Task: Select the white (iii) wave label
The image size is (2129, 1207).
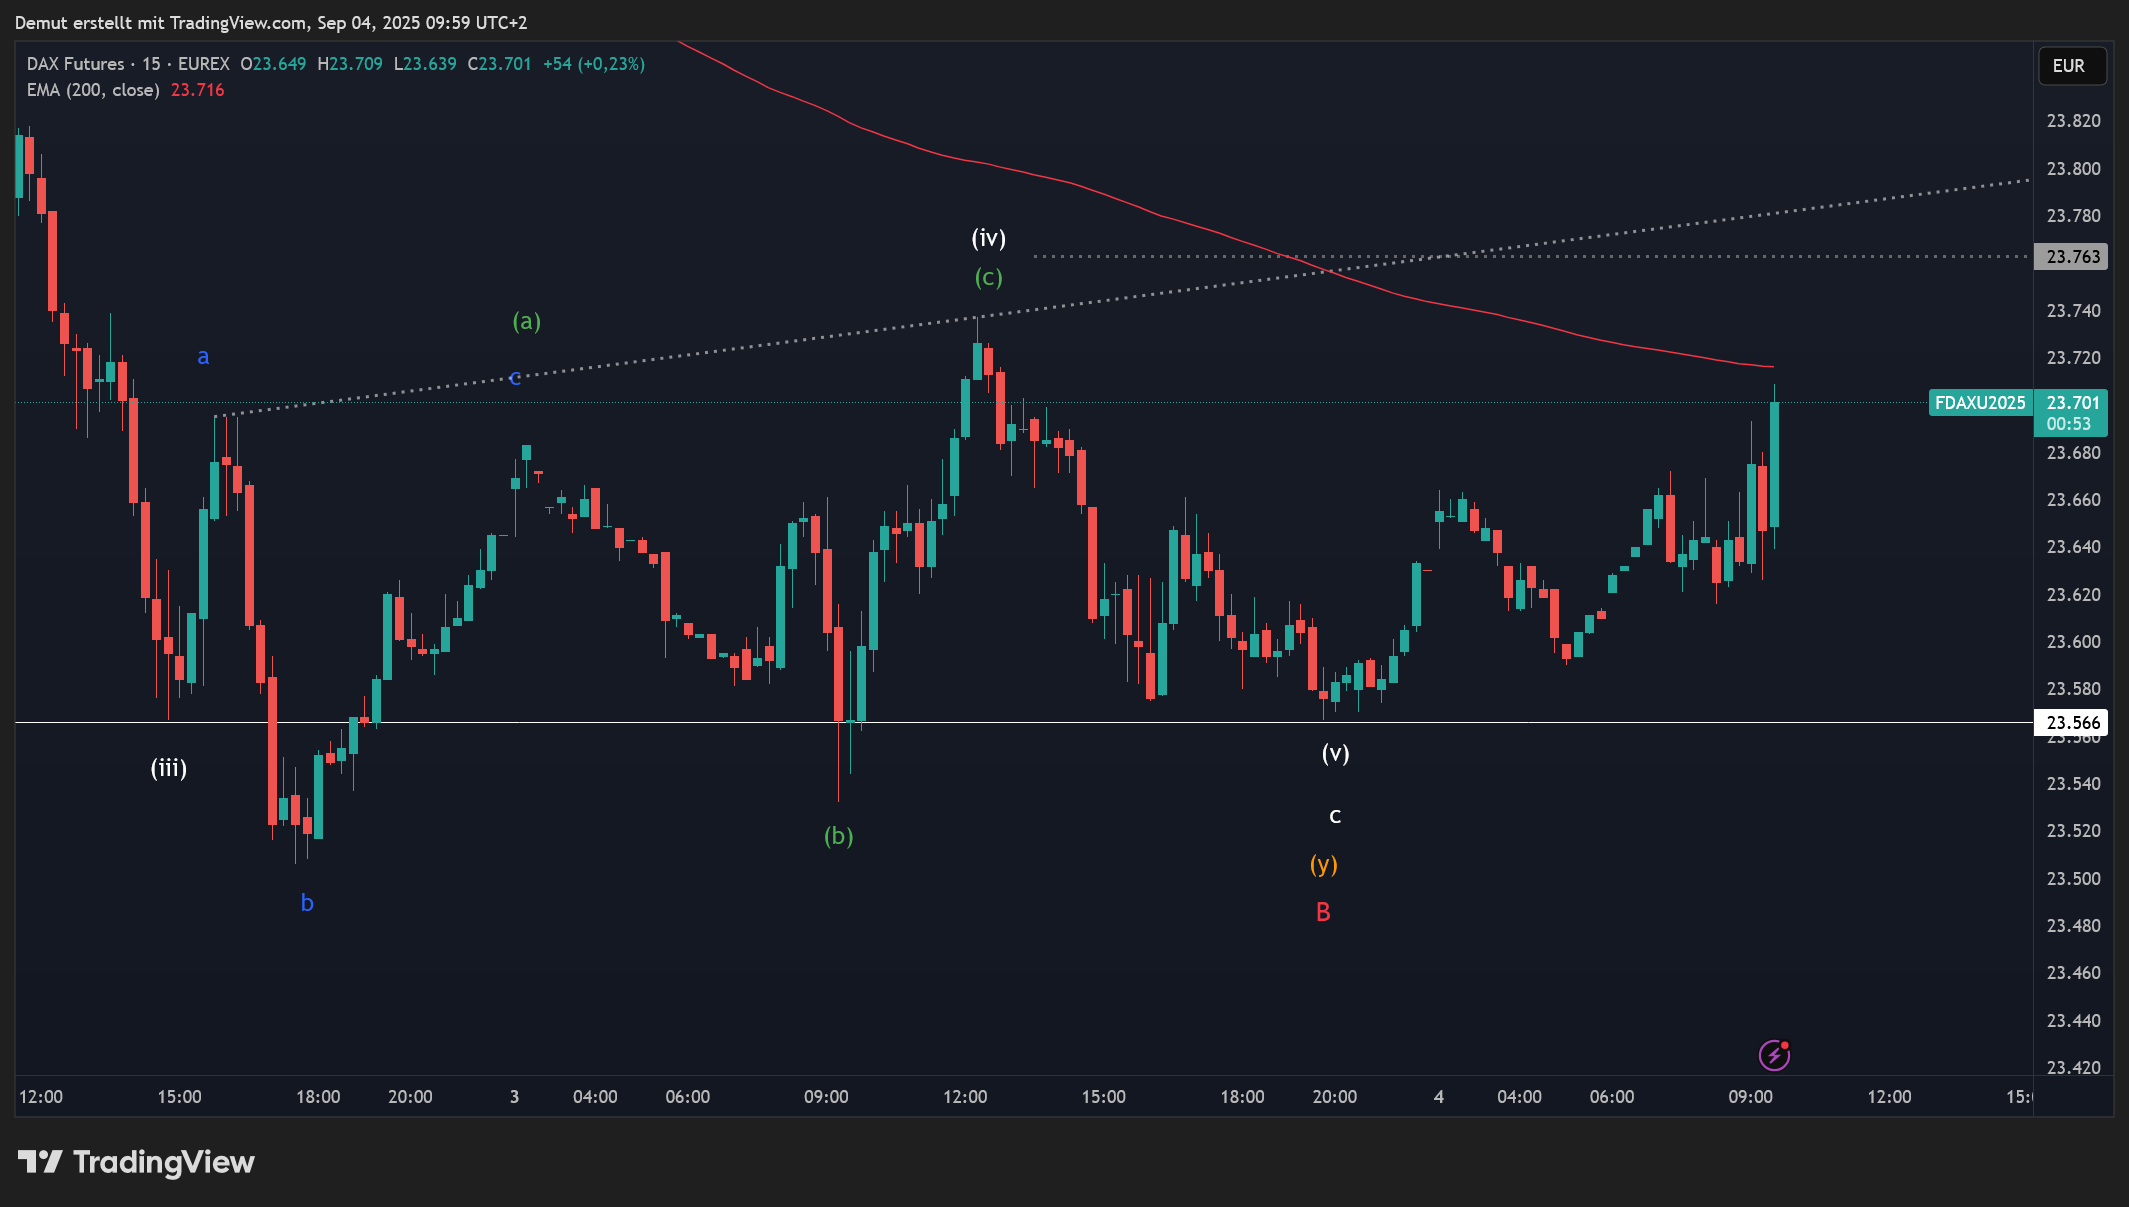Action: 168,768
